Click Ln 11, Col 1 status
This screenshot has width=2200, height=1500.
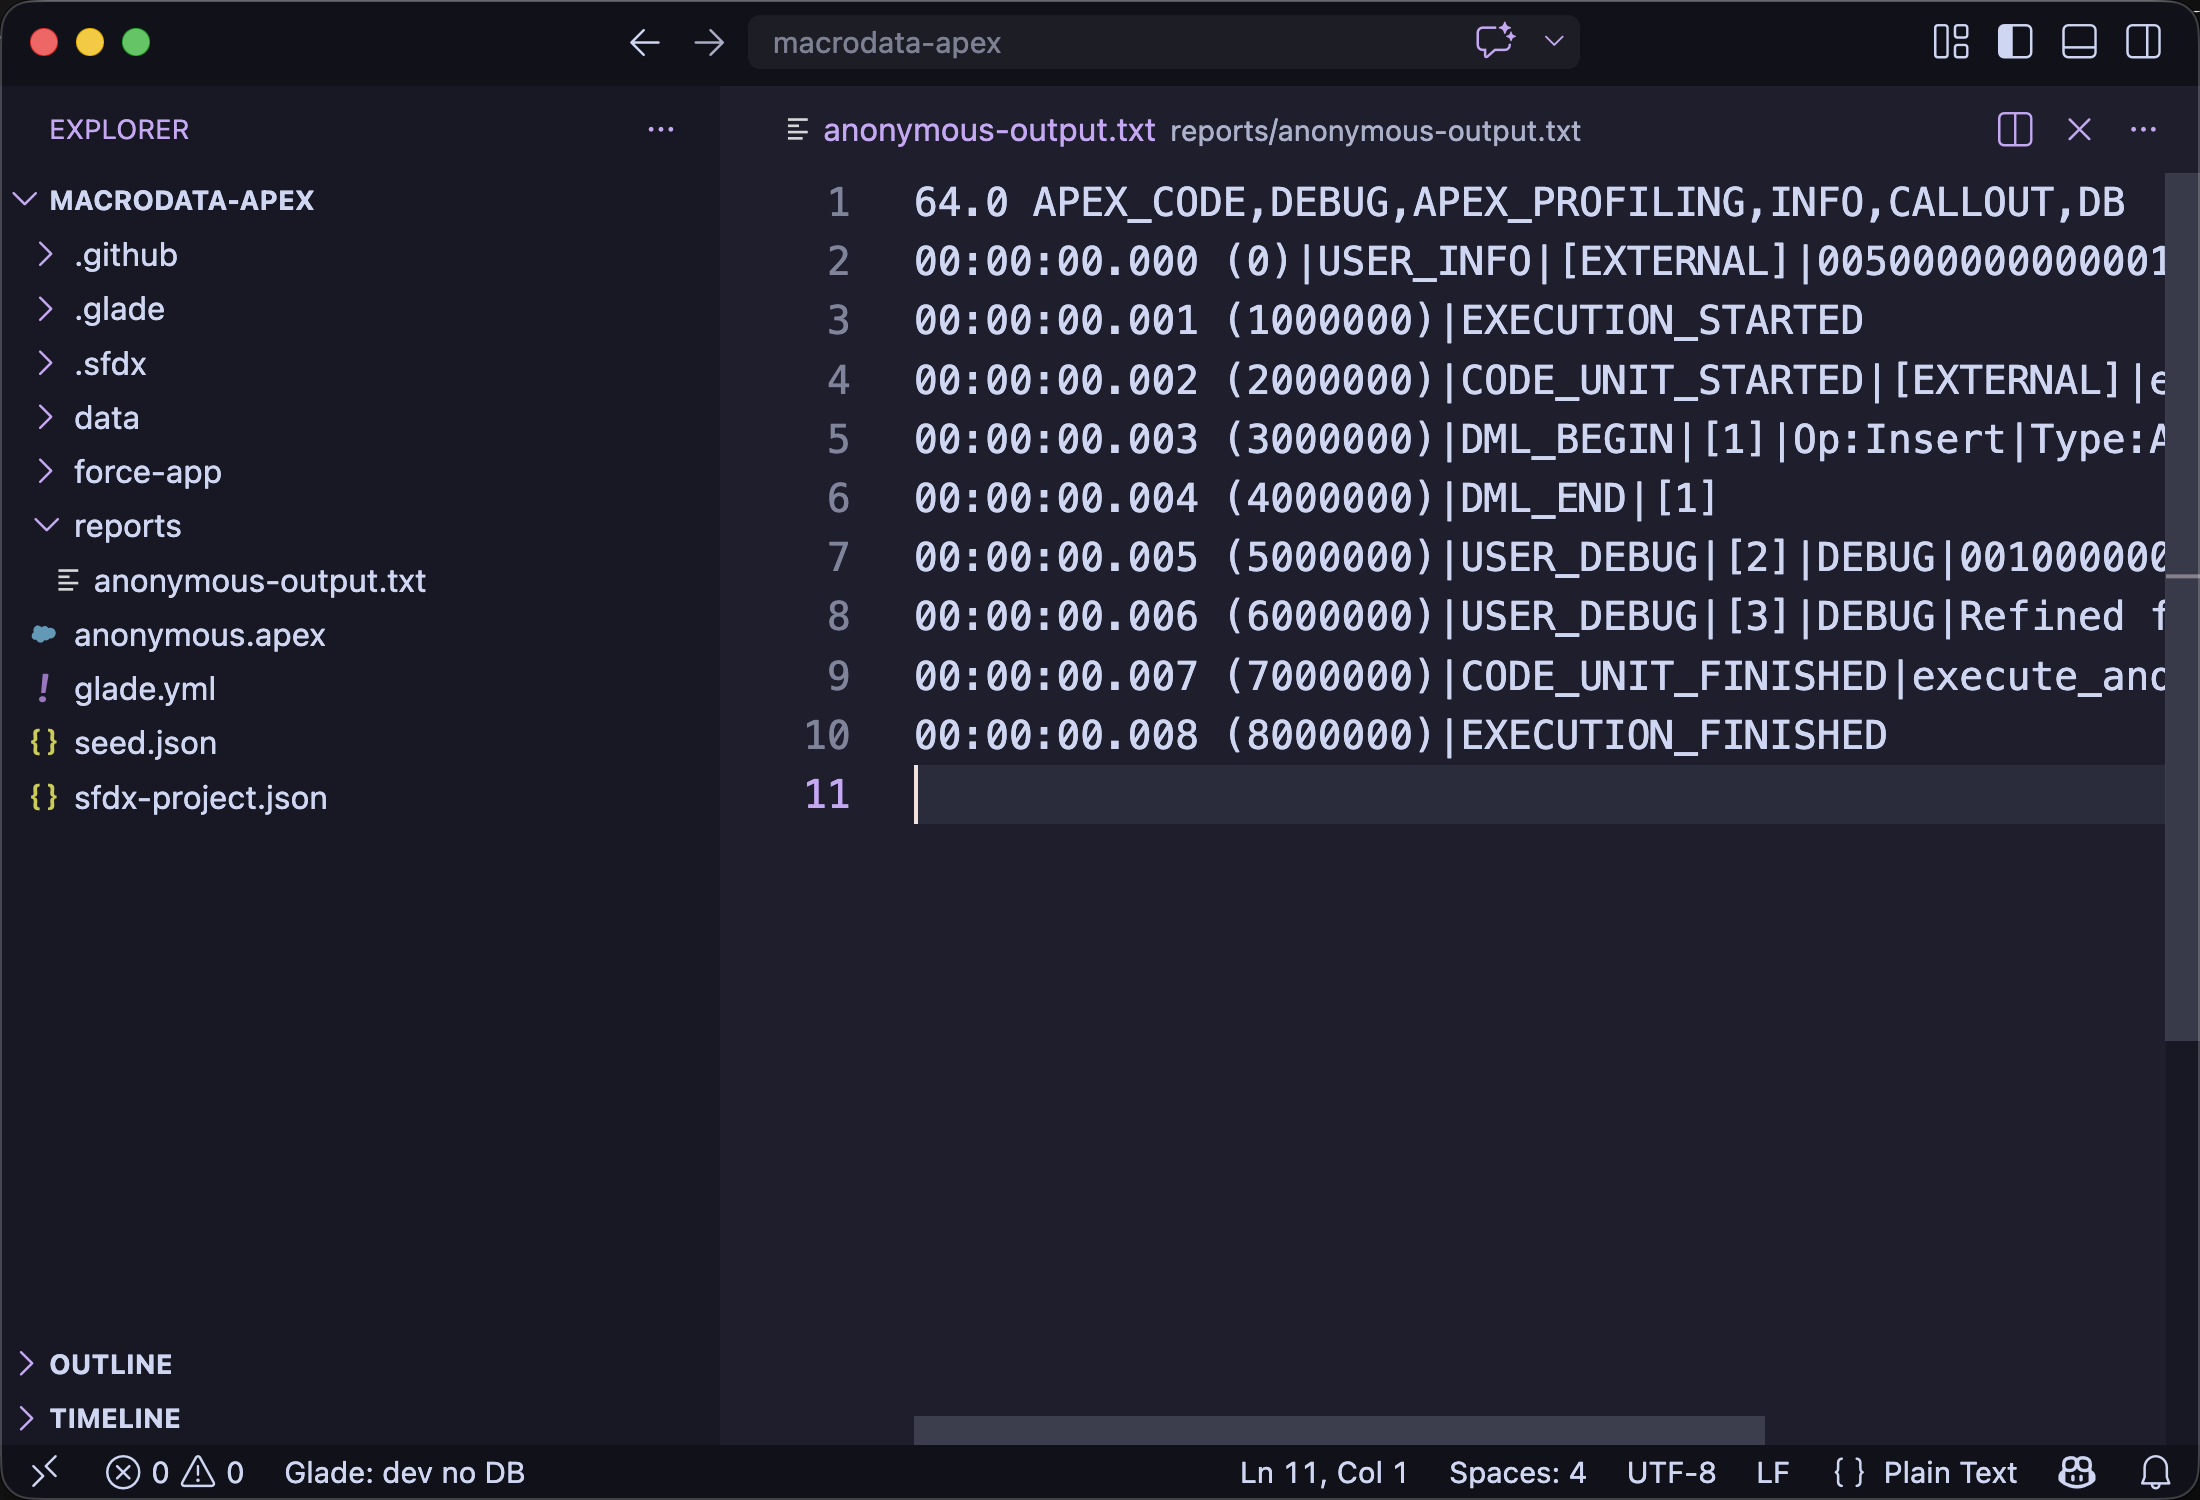[x=1323, y=1472]
